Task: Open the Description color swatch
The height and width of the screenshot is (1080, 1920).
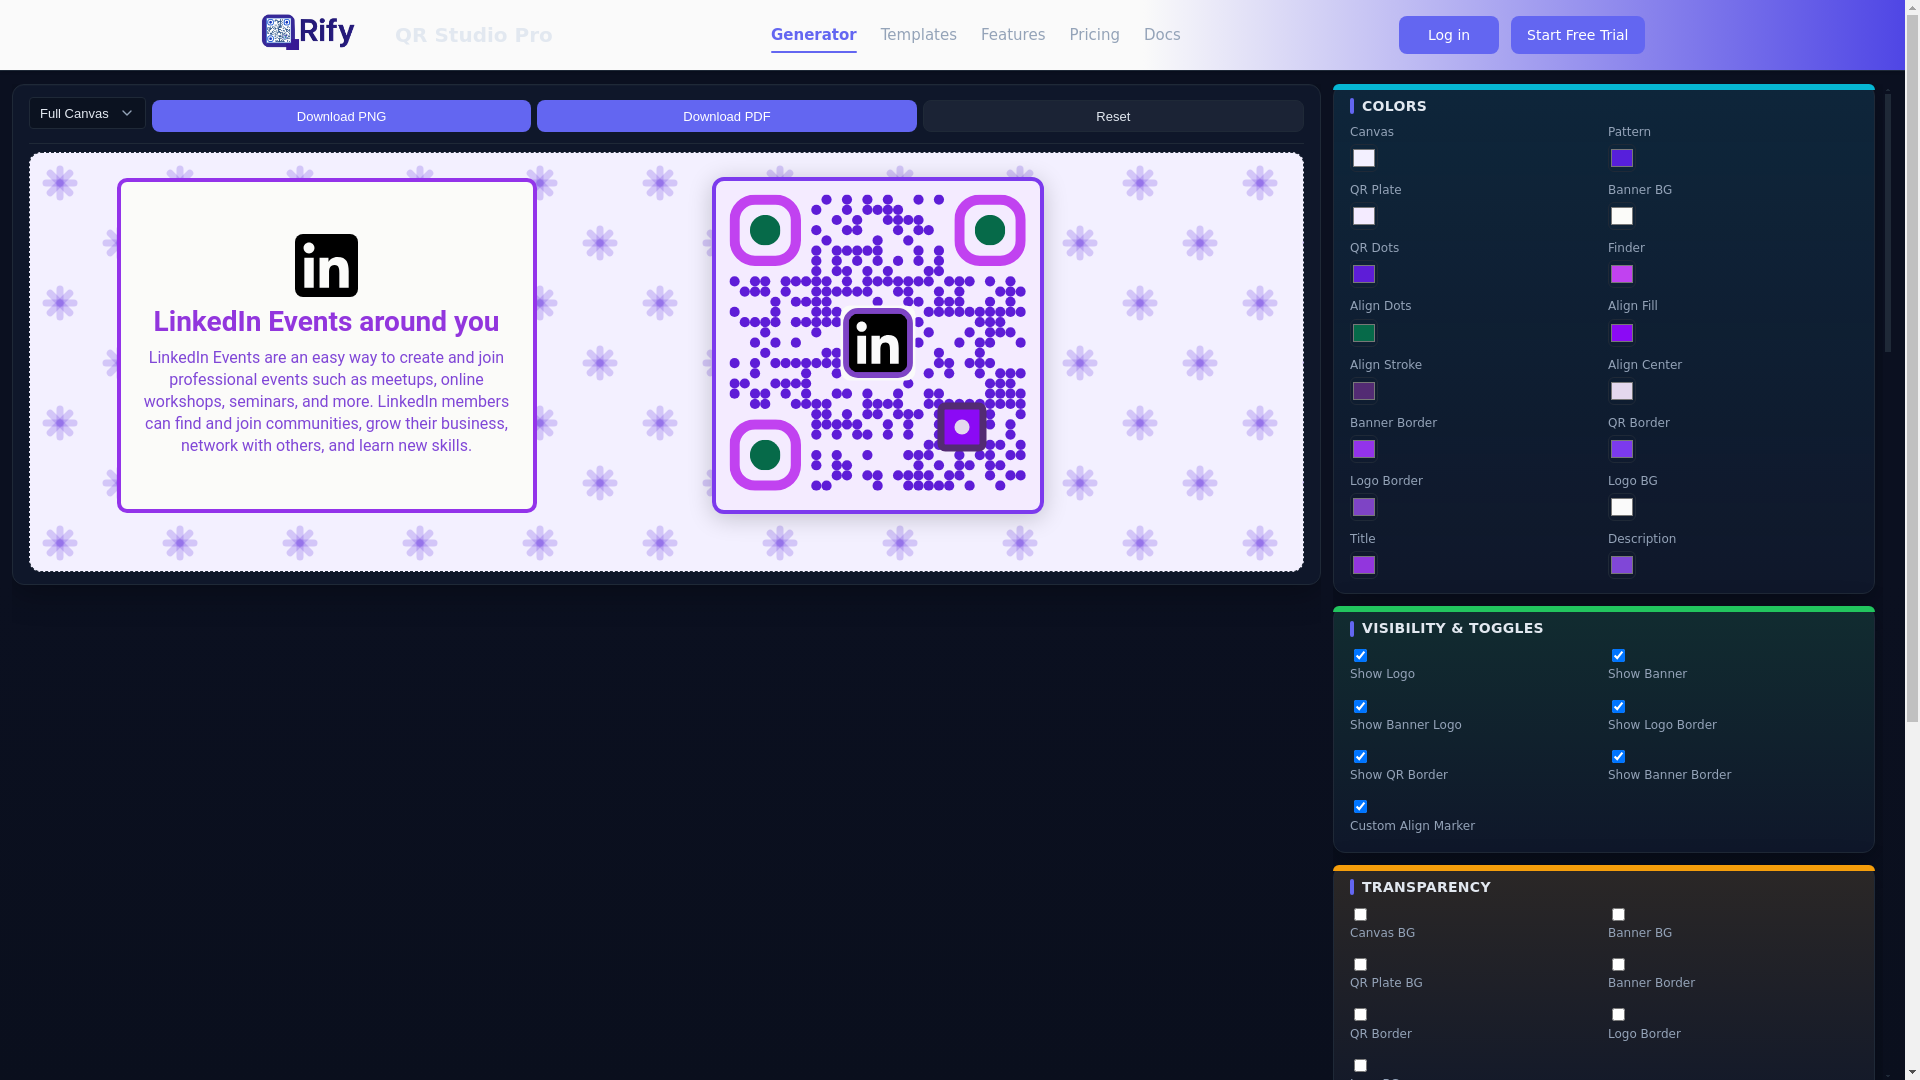Action: (1622, 565)
